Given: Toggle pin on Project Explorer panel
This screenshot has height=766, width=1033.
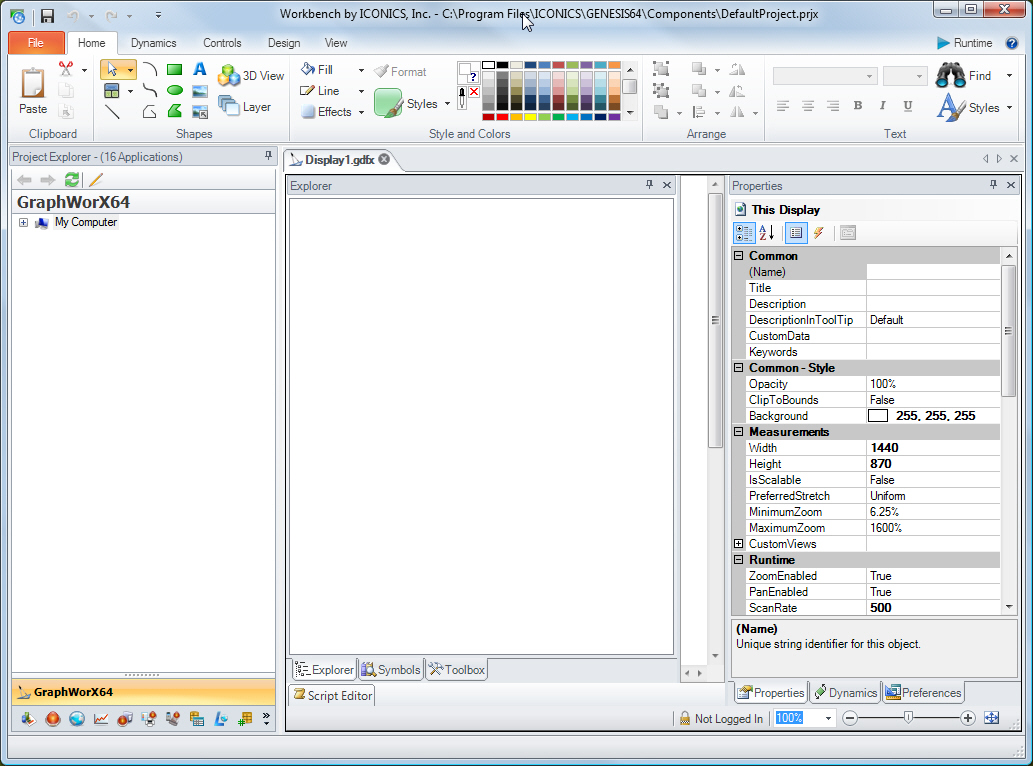Looking at the screenshot, I should click(268, 156).
